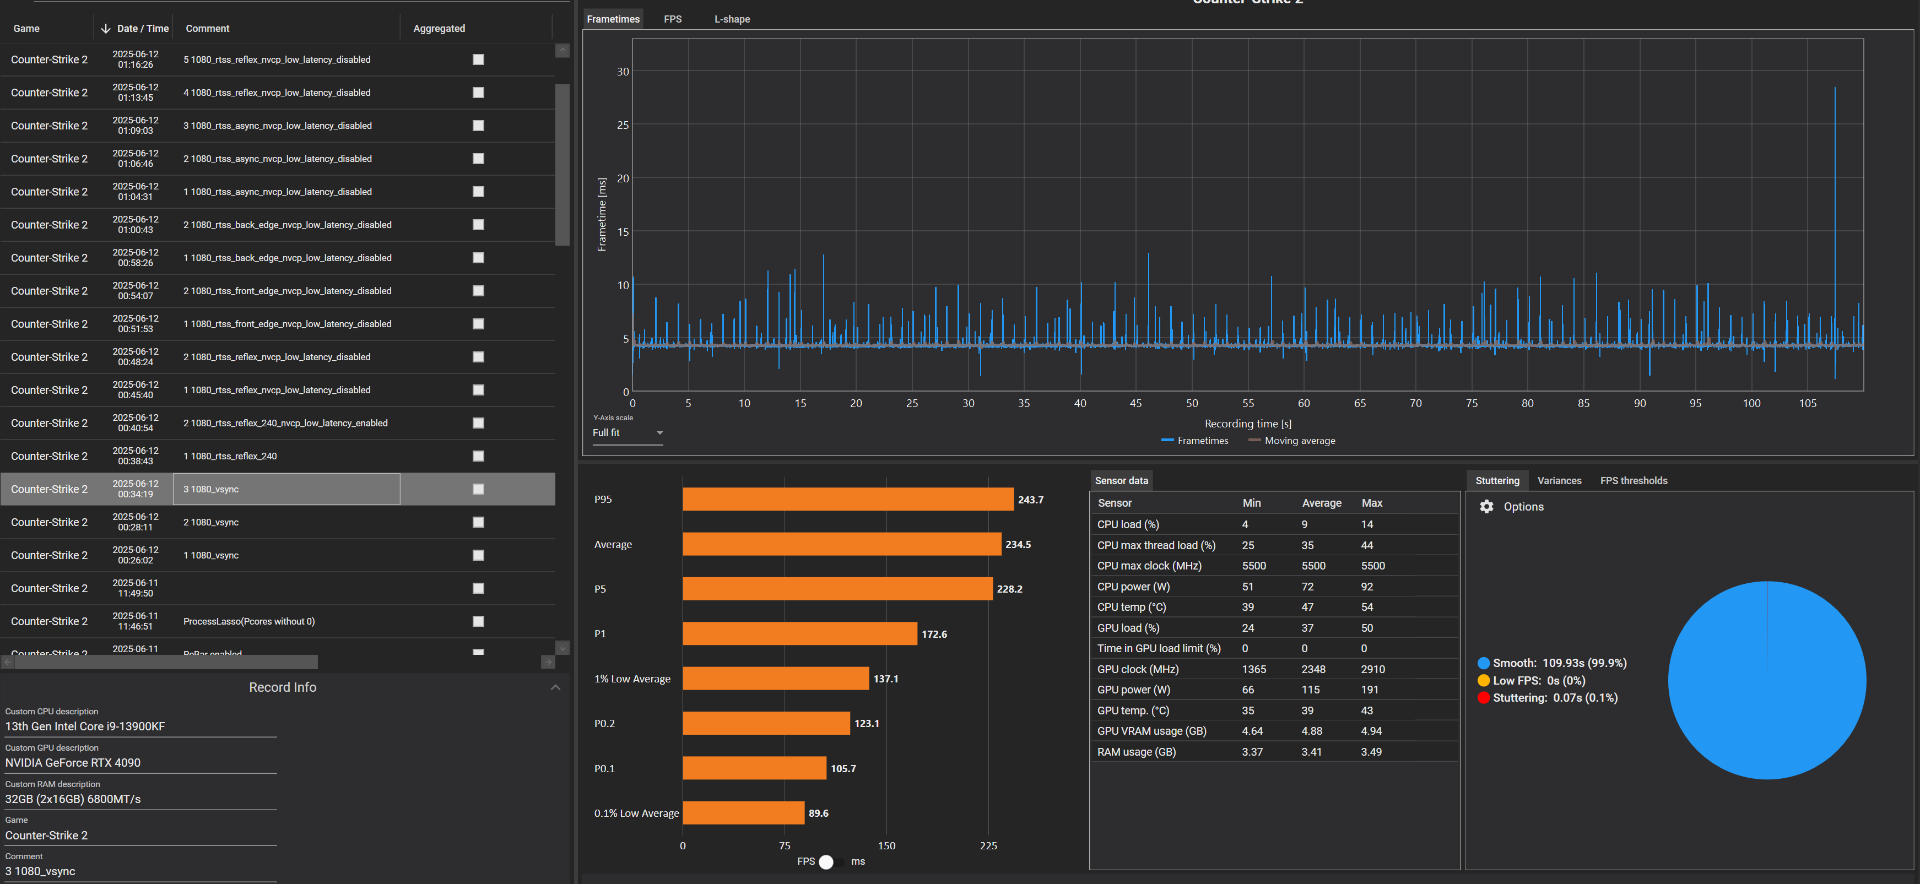The width and height of the screenshot is (1920, 884).
Task: Click the Options label in Stuttering panel
Action: (1523, 507)
